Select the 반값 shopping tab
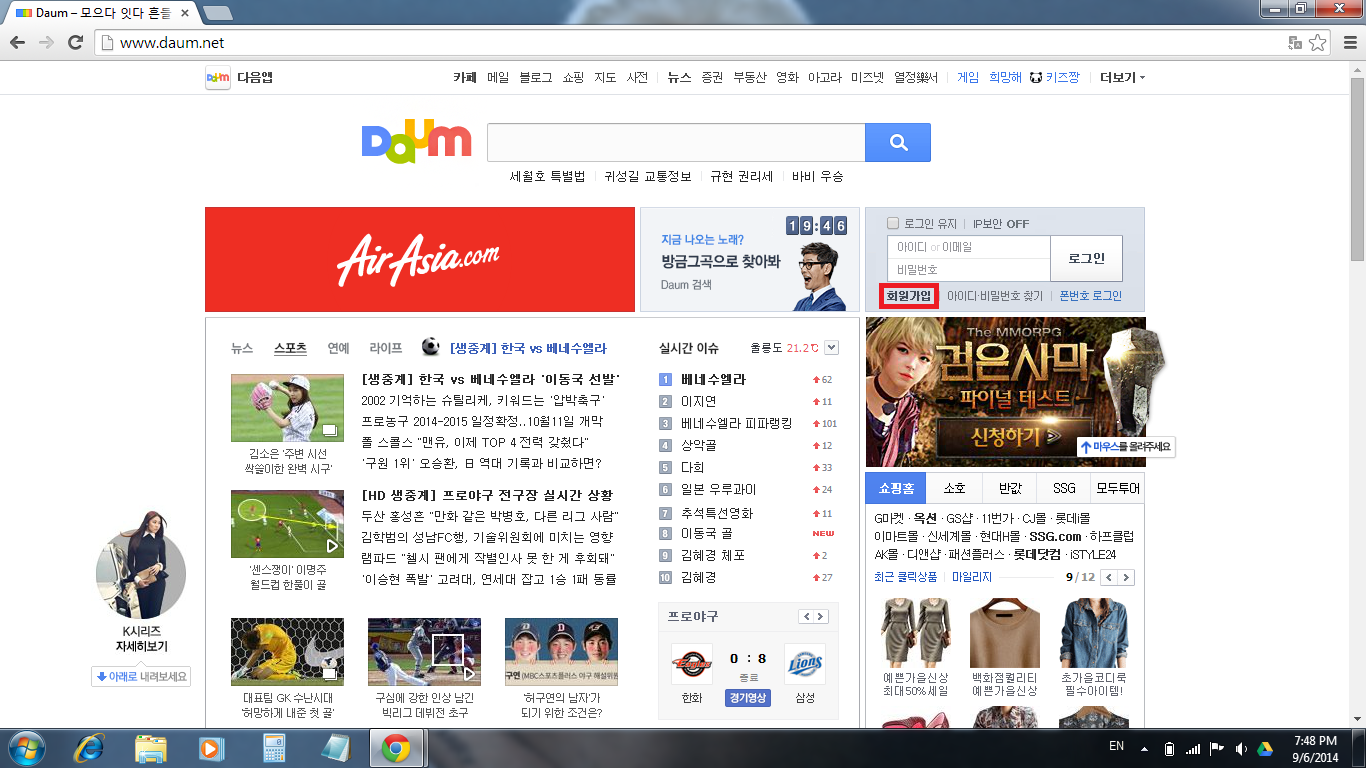This screenshot has height=768, width=1366. 1009,489
